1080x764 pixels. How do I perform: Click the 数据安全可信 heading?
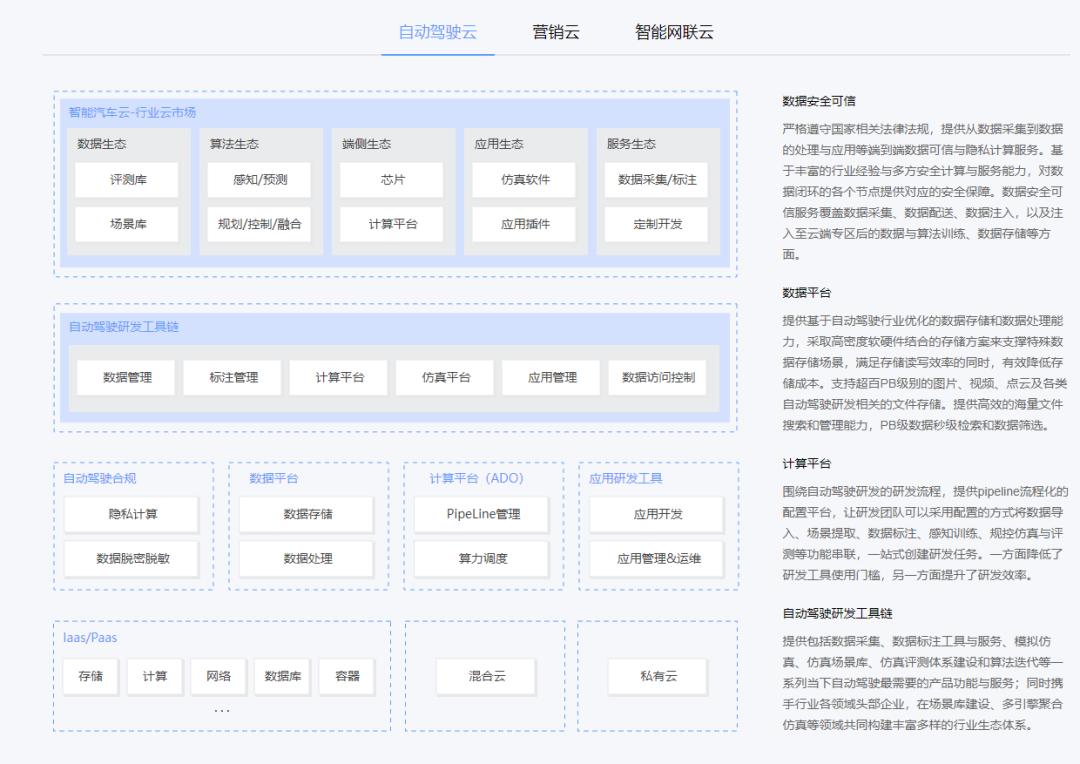pyautogui.click(x=818, y=101)
